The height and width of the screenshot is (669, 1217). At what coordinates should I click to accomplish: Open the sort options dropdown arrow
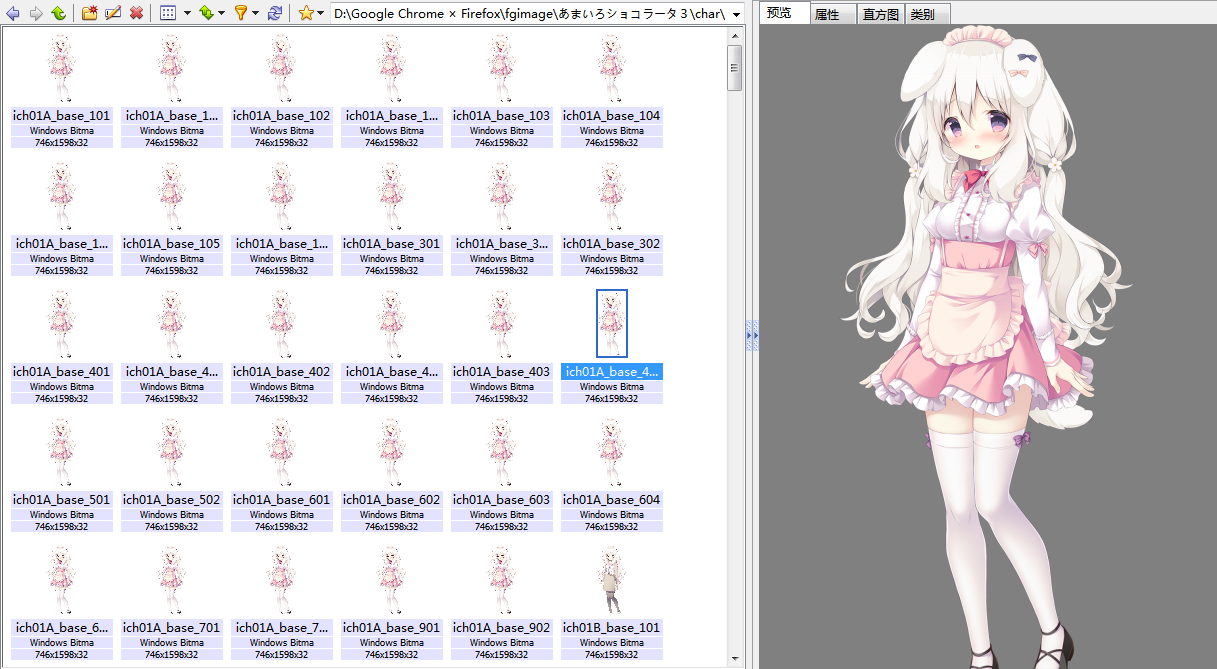[222, 14]
